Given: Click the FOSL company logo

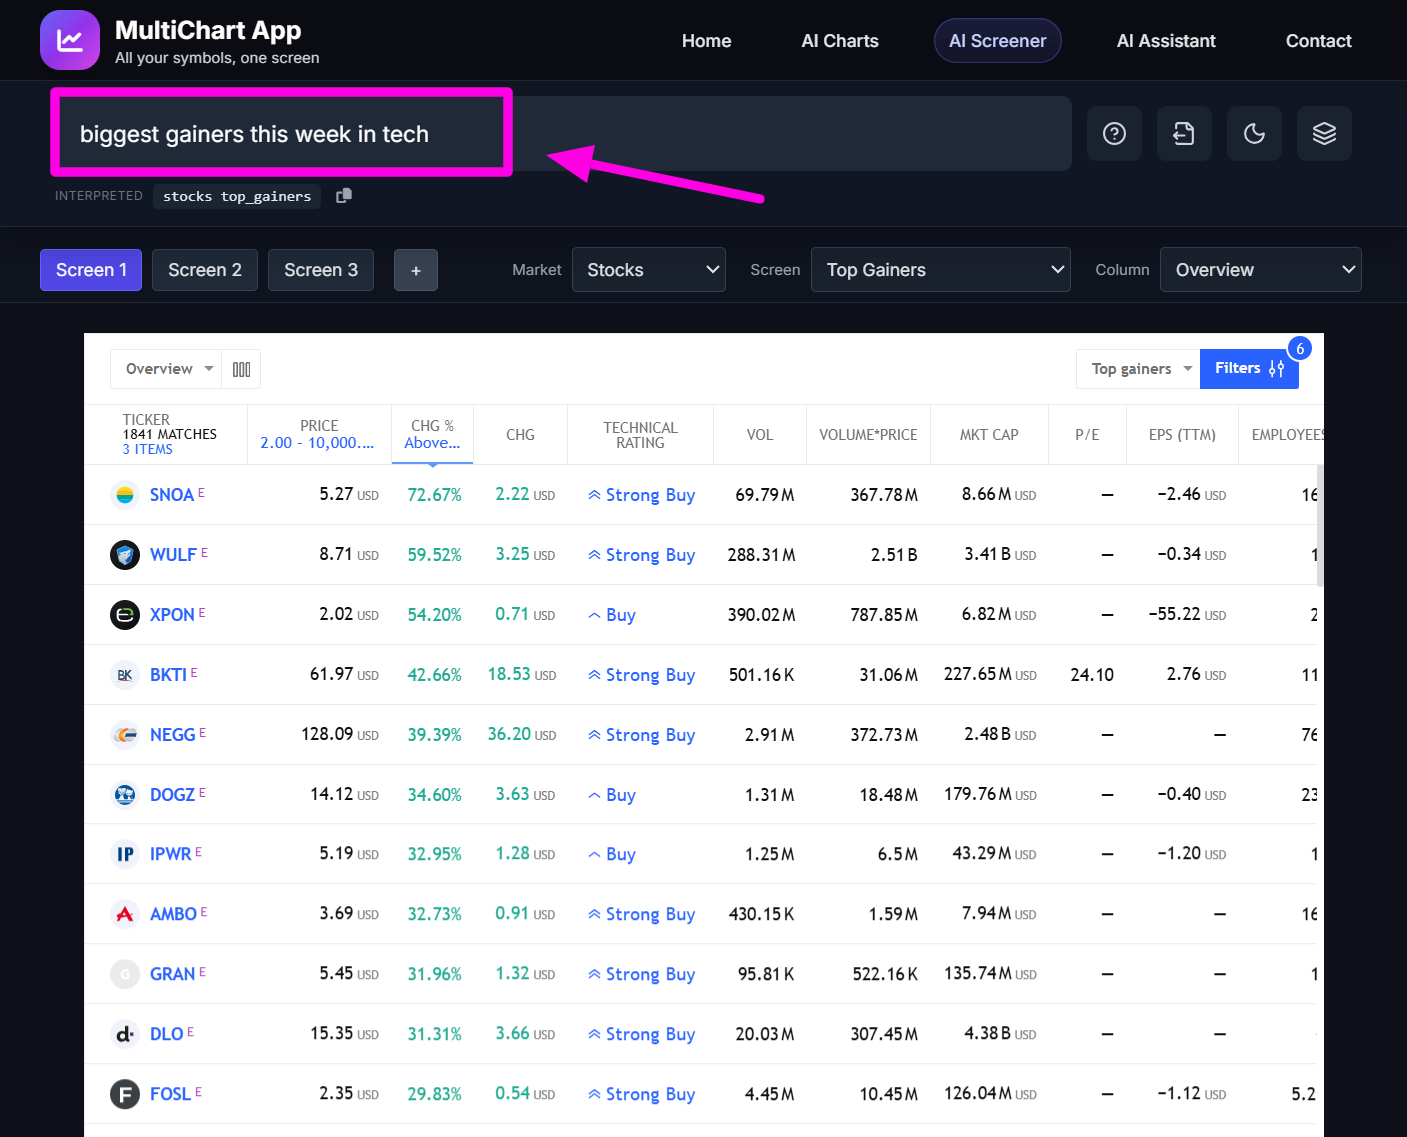Looking at the screenshot, I should [x=125, y=1094].
